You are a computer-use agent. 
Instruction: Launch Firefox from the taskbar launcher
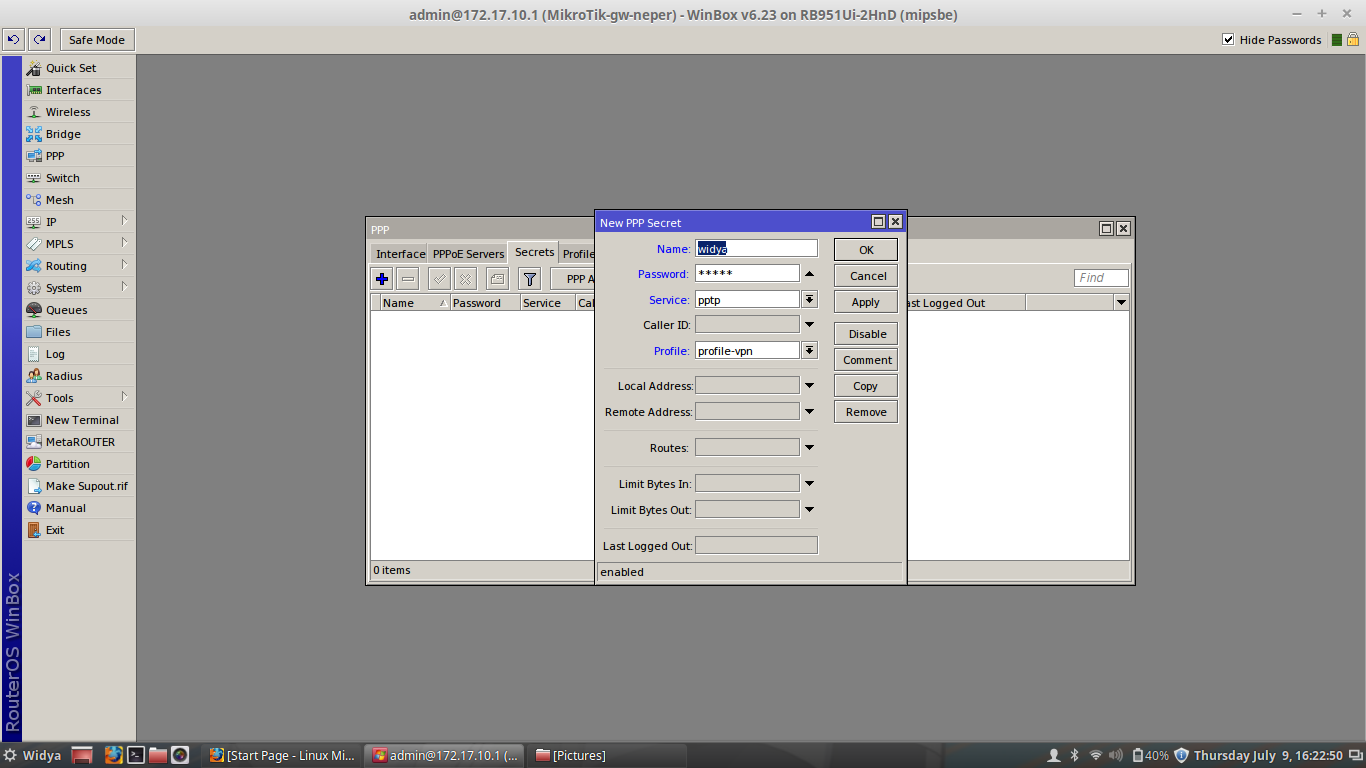(x=113, y=755)
